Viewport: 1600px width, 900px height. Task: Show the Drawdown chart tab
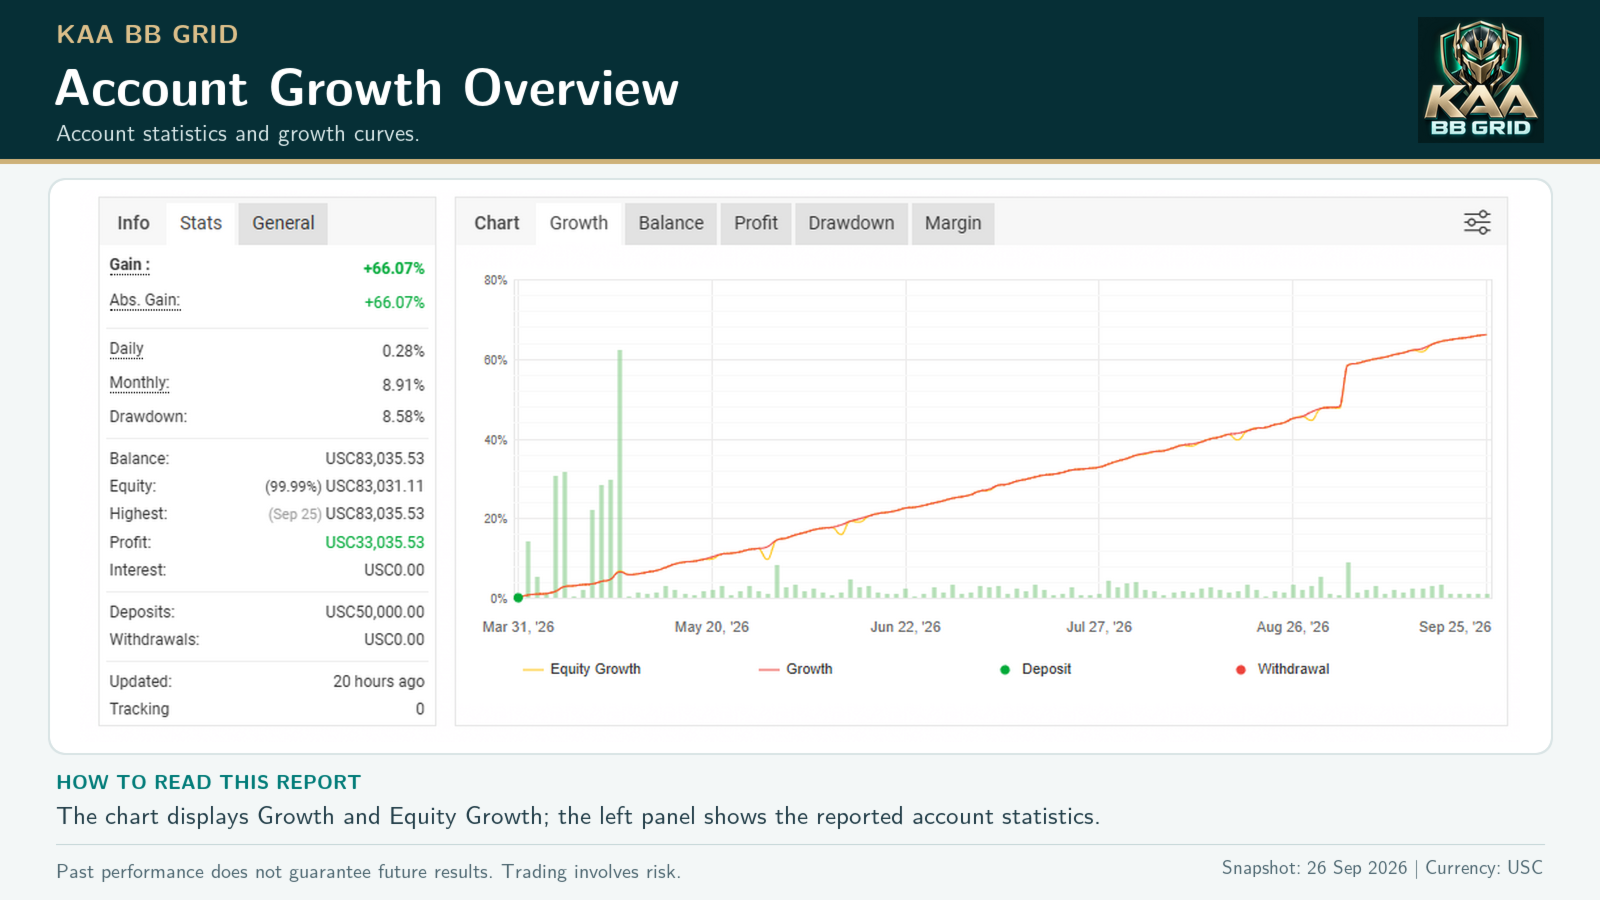pos(852,223)
